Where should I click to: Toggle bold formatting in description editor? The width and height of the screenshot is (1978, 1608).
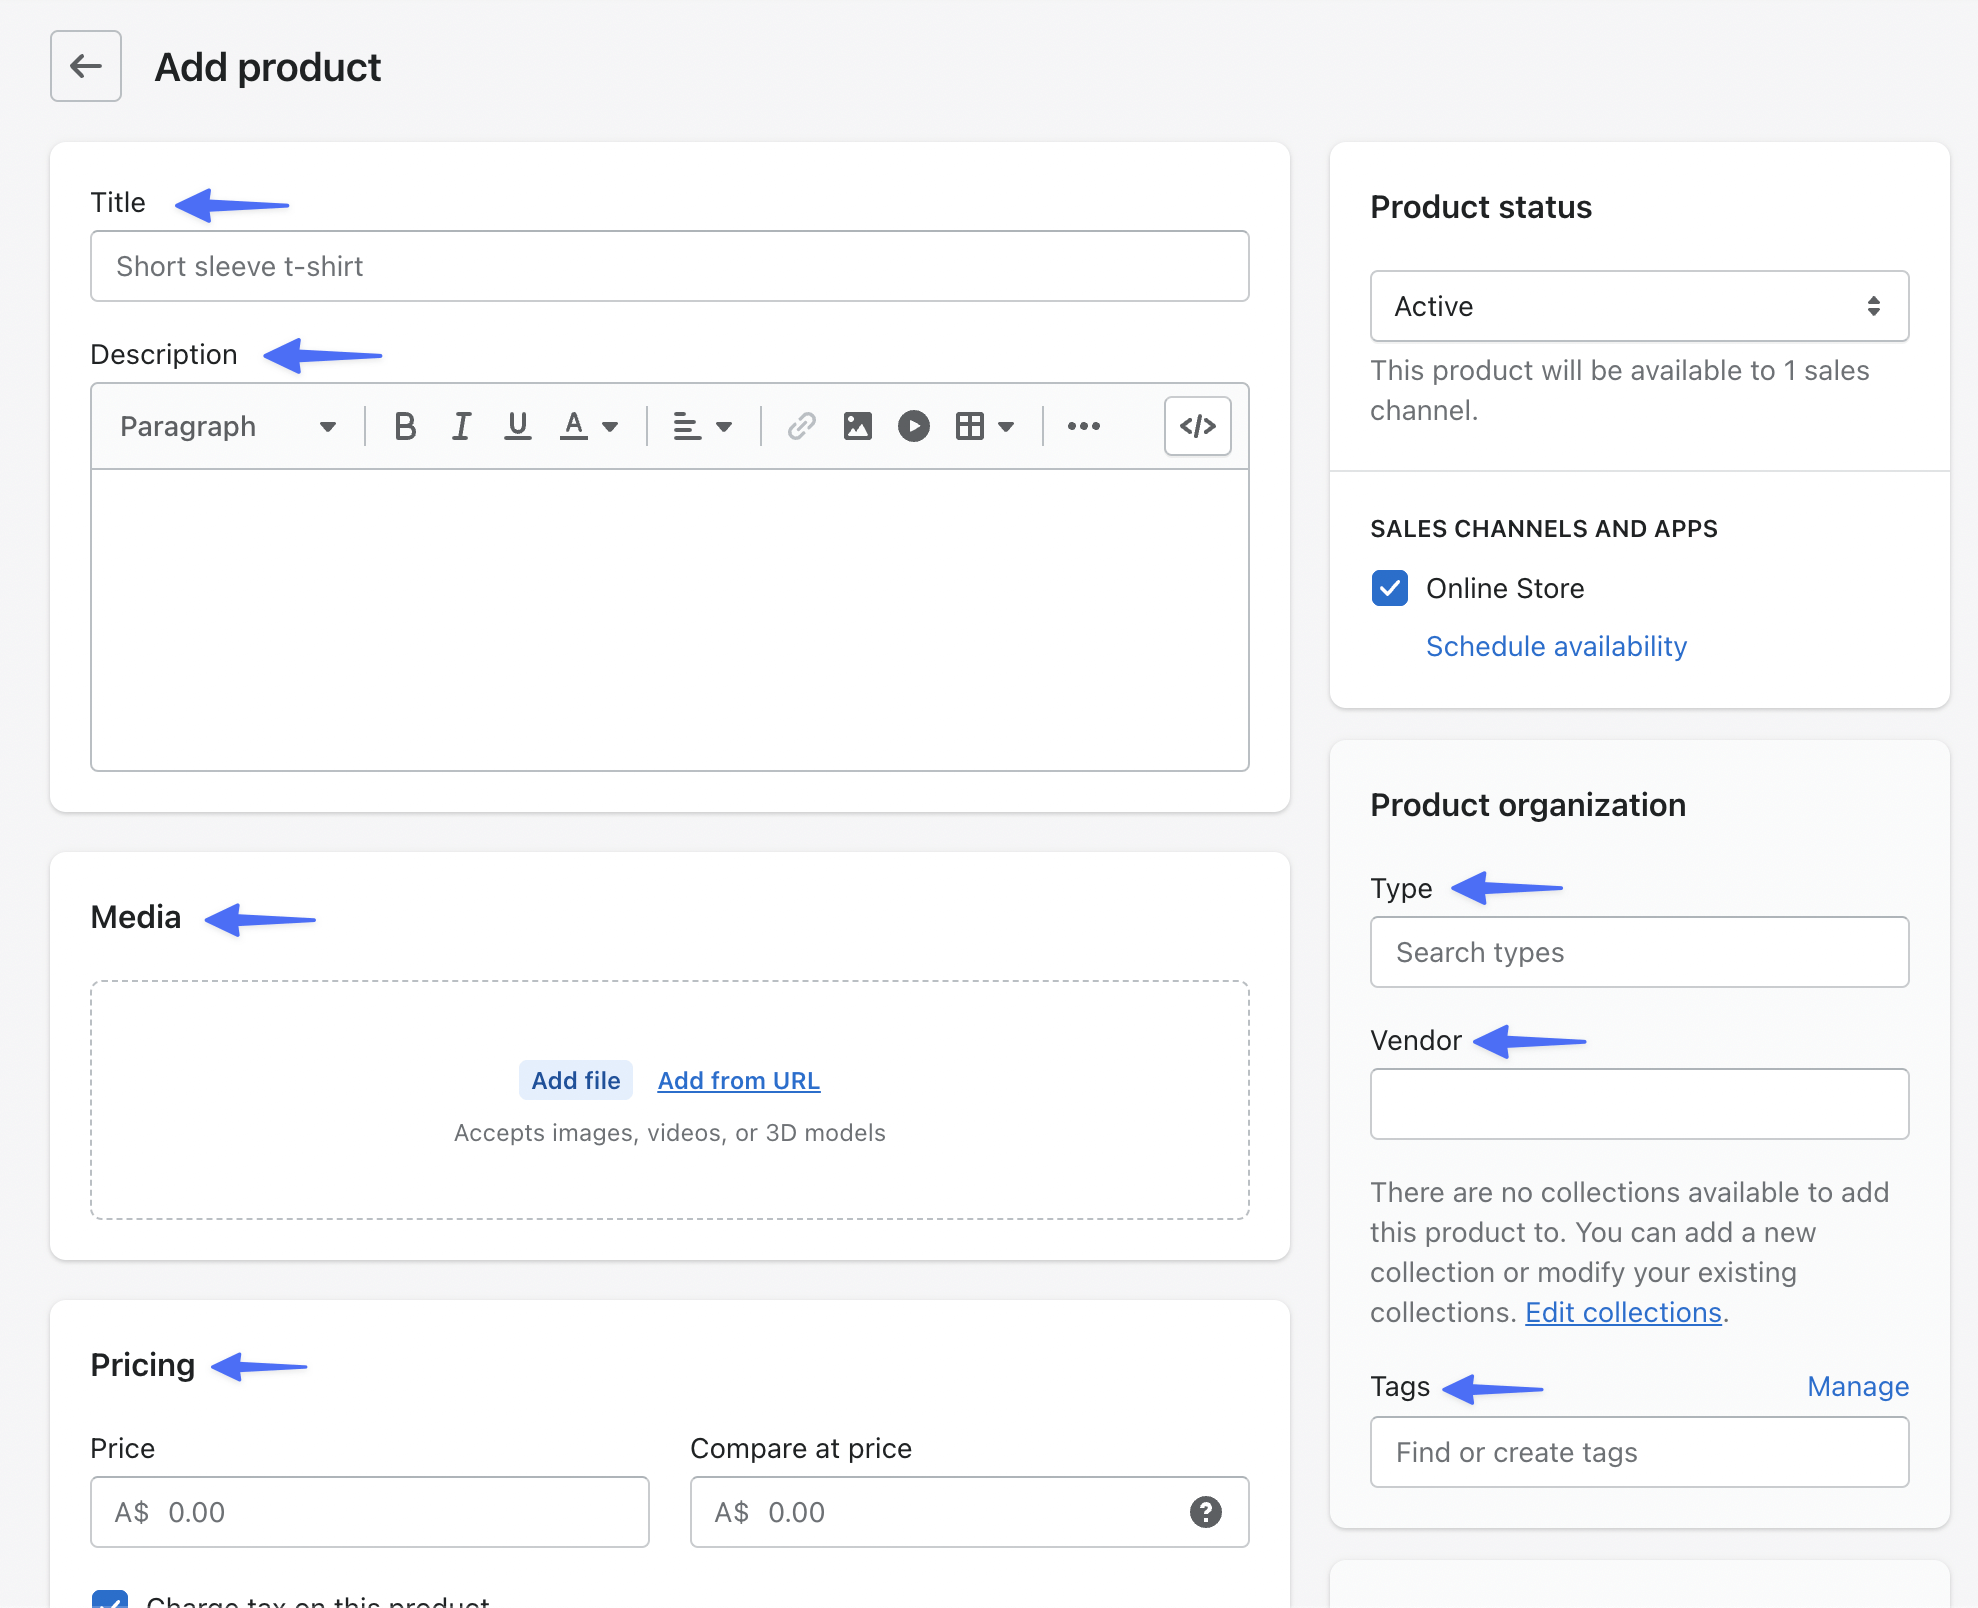405,427
